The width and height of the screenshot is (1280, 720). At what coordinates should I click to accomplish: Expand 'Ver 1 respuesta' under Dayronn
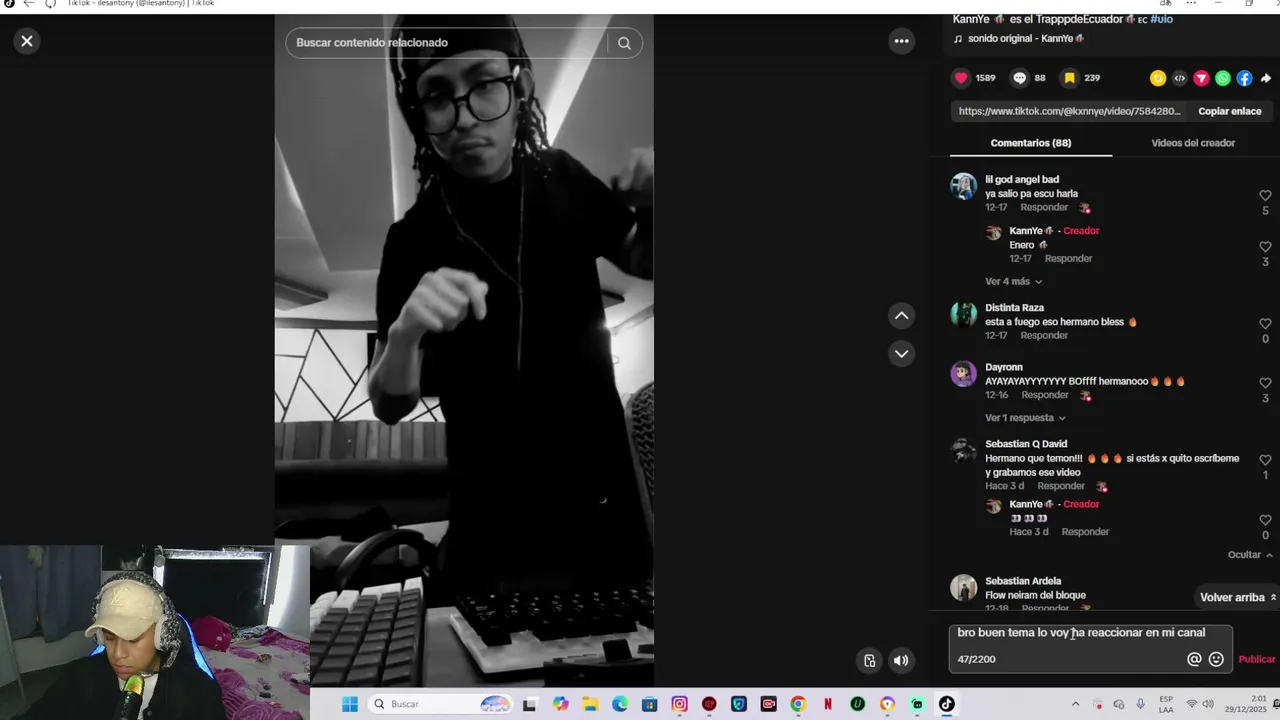(1025, 418)
